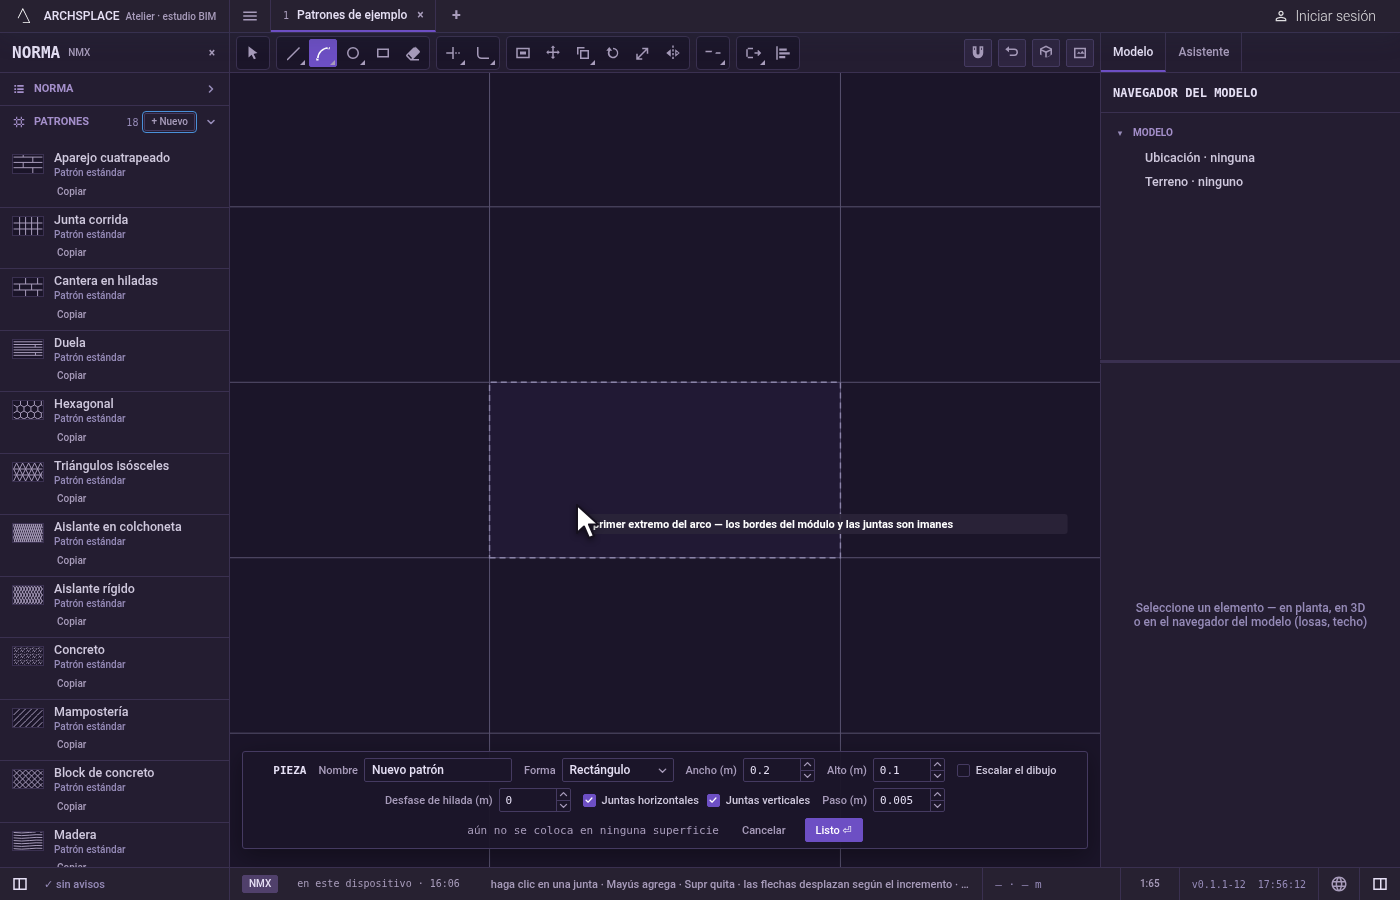Uncheck Juntas verticales
Viewport: 1400px width, 900px height.
tap(714, 800)
